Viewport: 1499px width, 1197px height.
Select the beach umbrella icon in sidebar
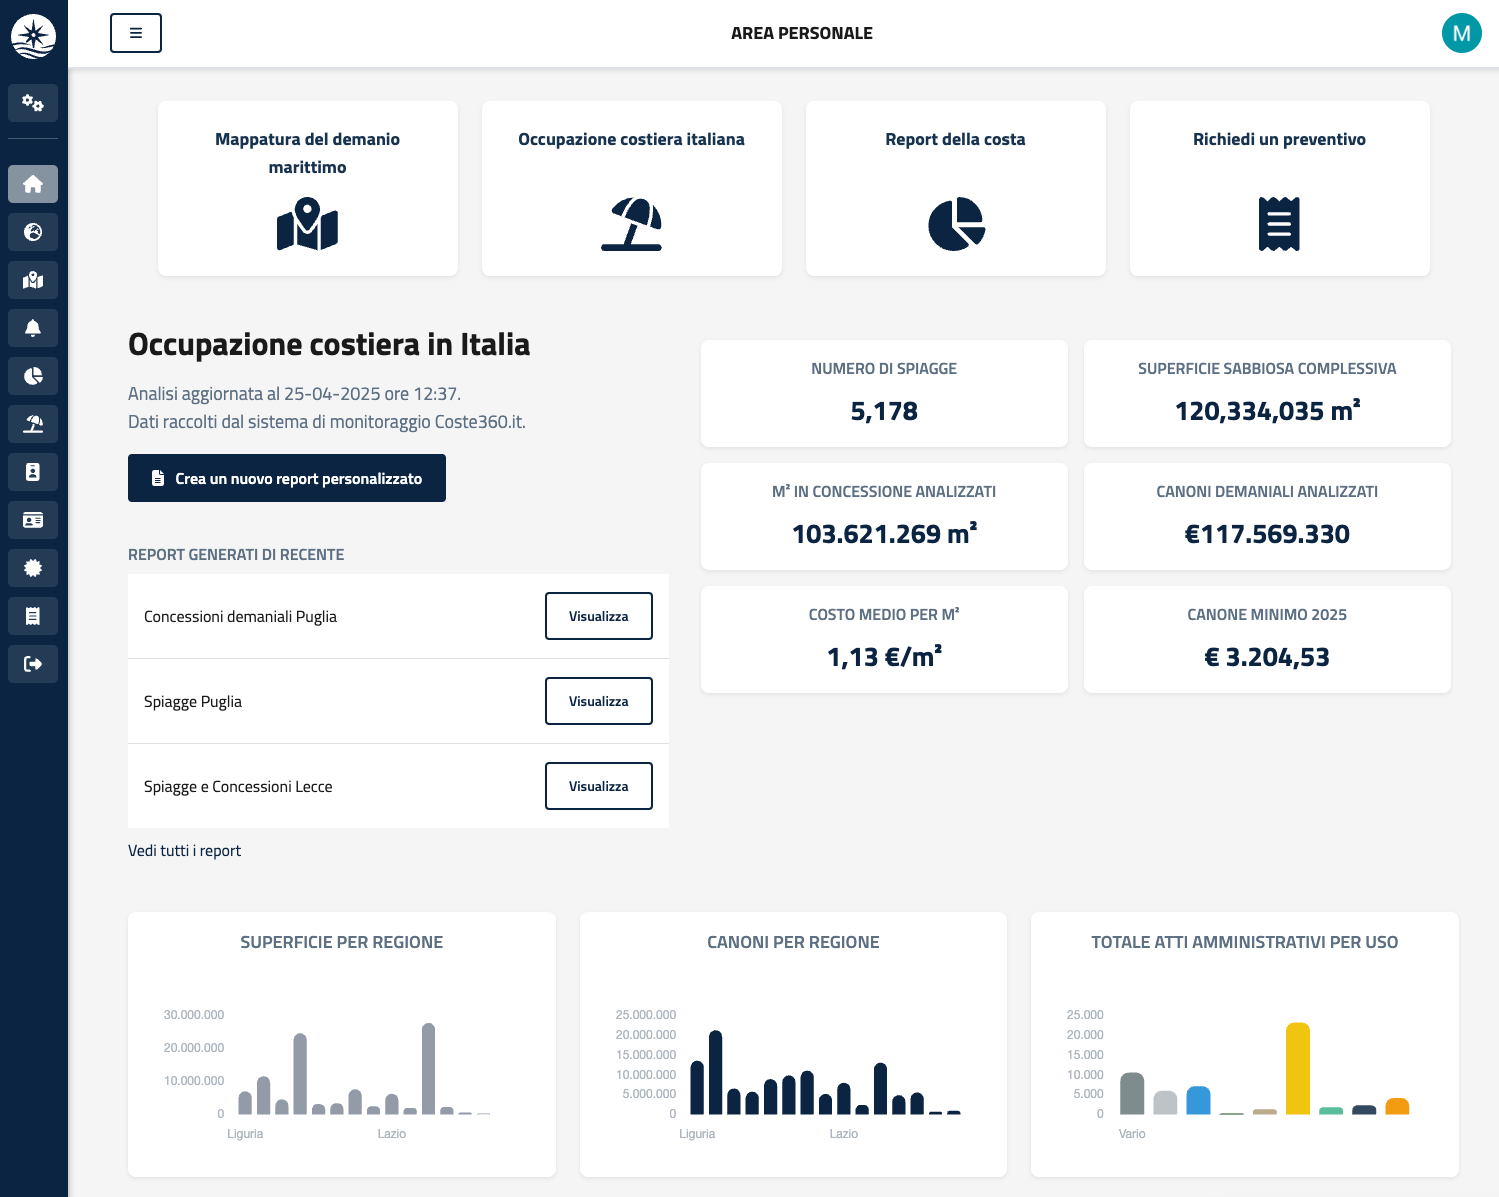[33, 424]
